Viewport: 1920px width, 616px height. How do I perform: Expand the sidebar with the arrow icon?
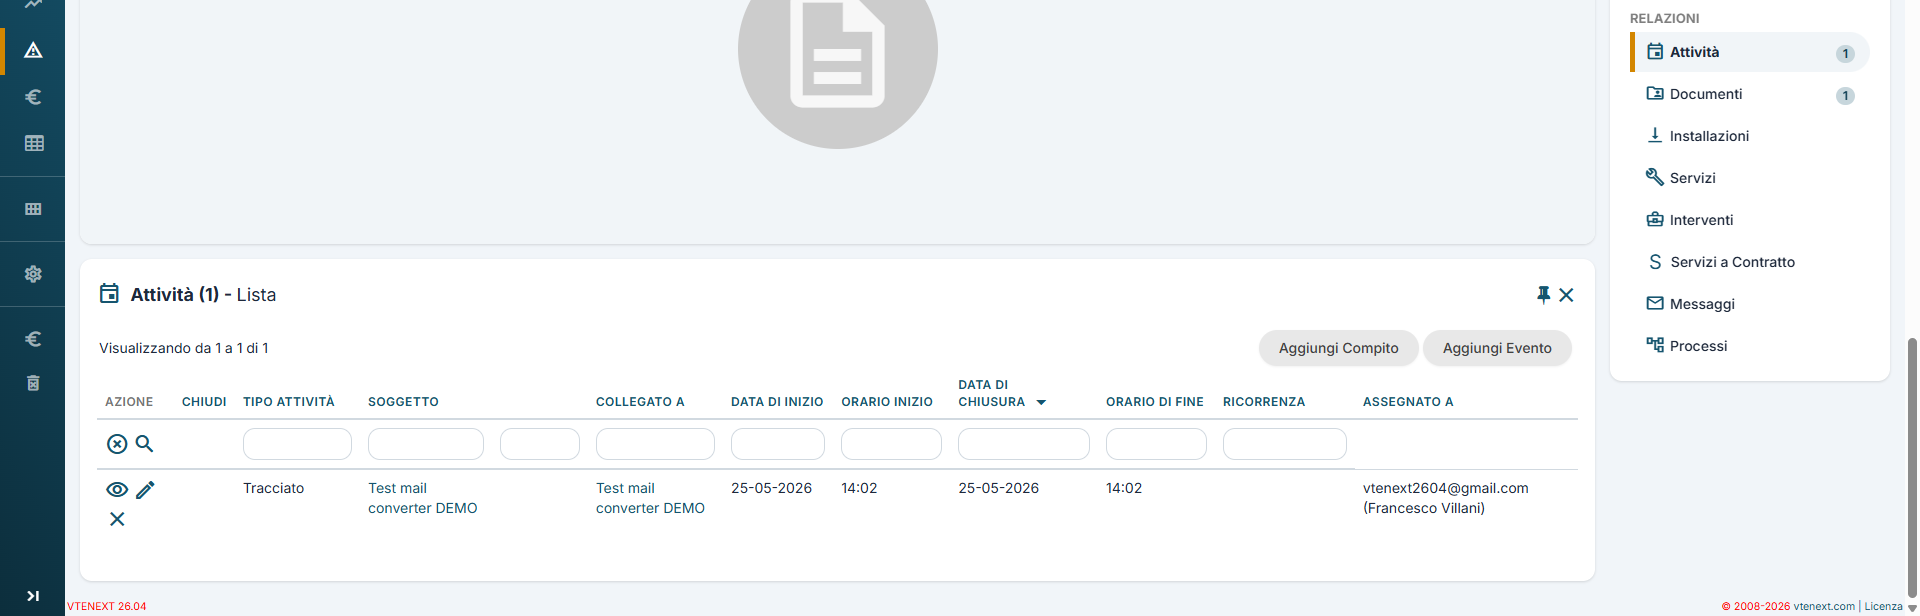coord(33,596)
